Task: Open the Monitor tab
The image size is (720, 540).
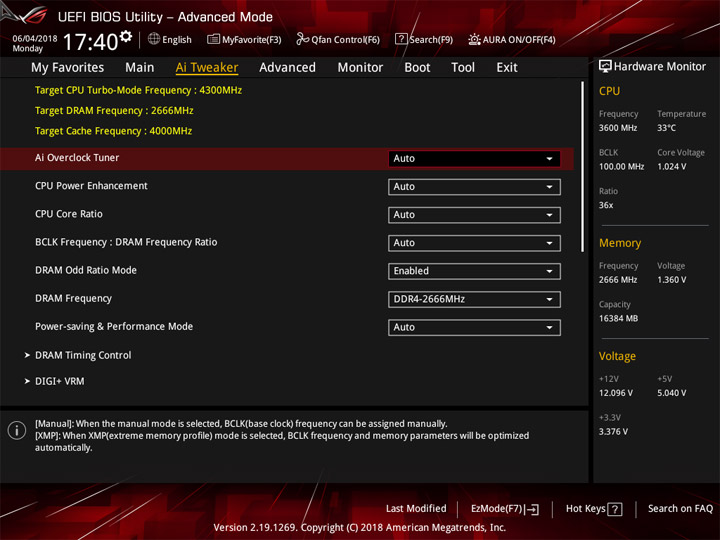Action: point(360,68)
